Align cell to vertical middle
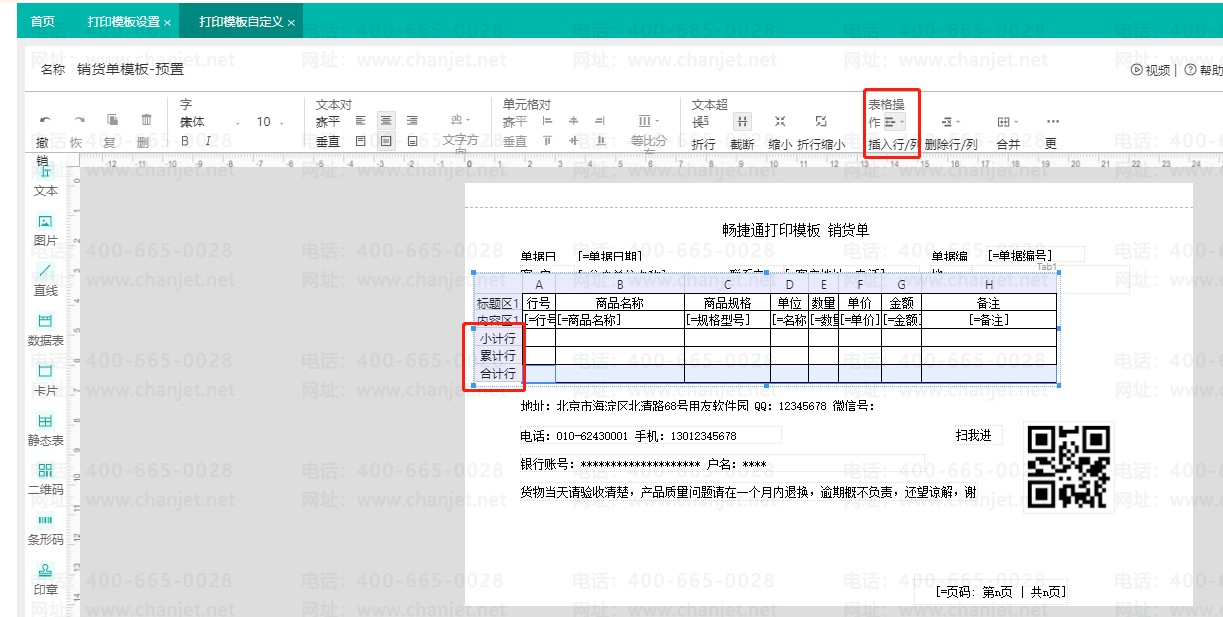The height and width of the screenshot is (617, 1223). click(574, 142)
